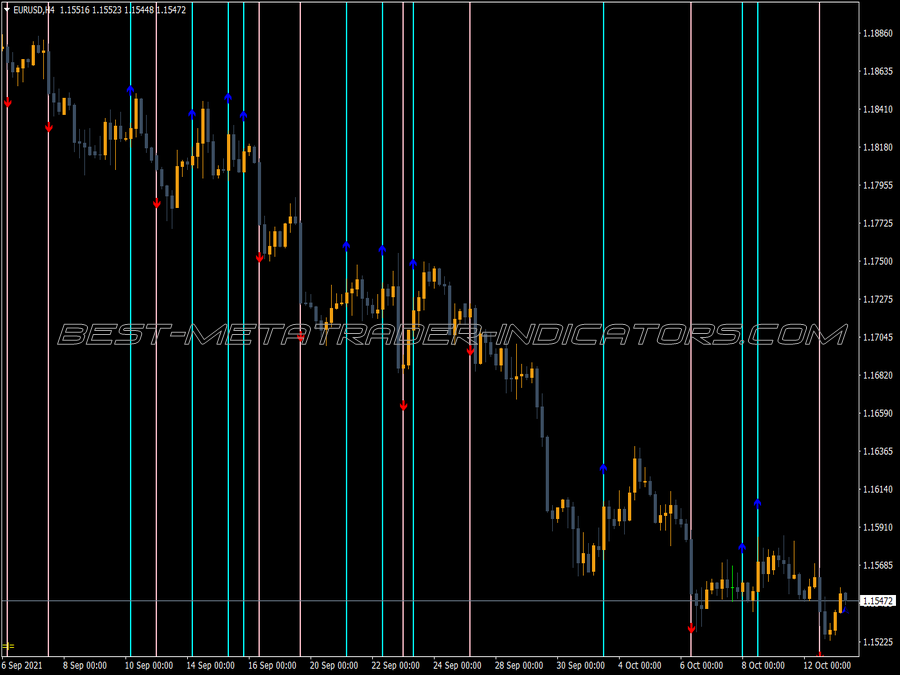The image size is (900, 675).
Task: Click price level 1.18180 on the price axis
Action: 878,148
